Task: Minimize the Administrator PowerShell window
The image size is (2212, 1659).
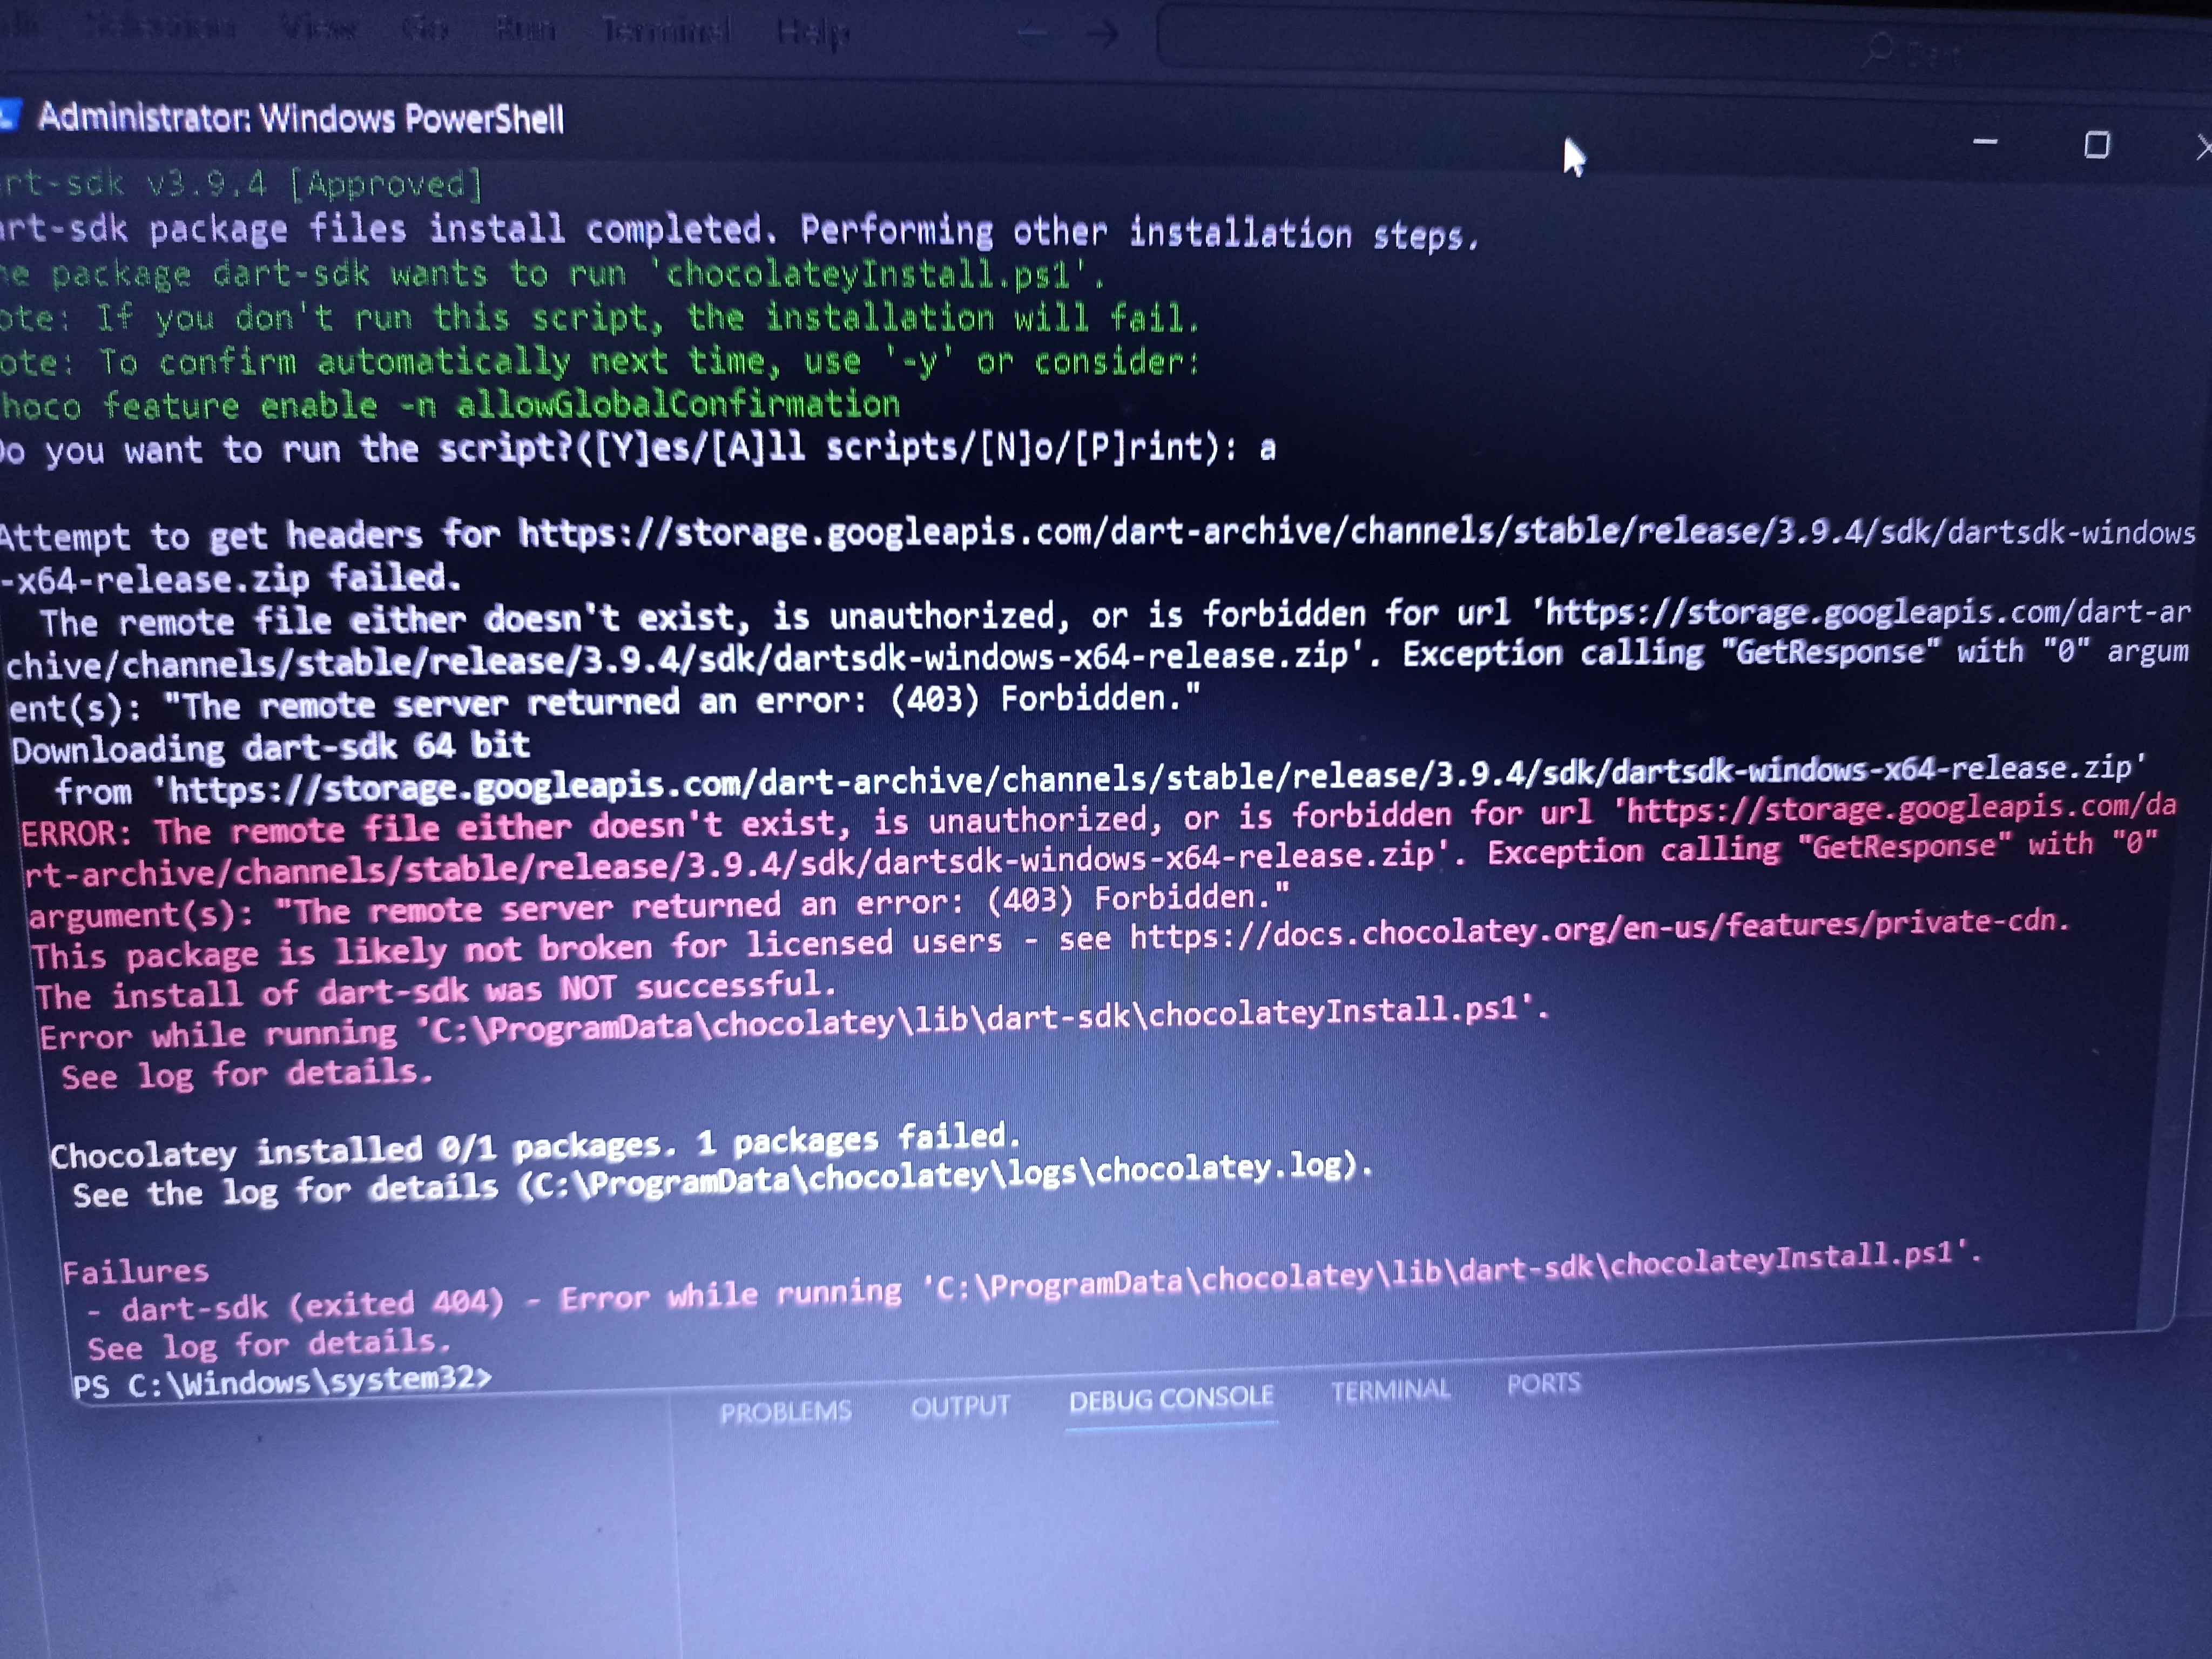Action: [x=1985, y=142]
